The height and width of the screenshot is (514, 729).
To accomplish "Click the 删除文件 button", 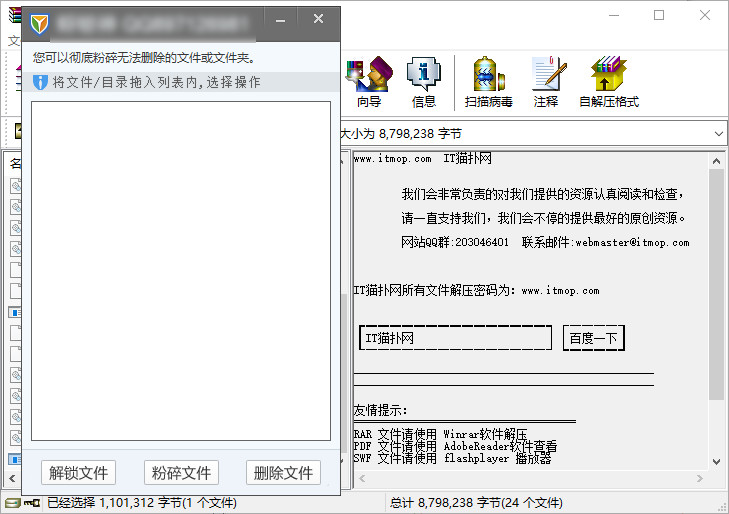I will (283, 473).
